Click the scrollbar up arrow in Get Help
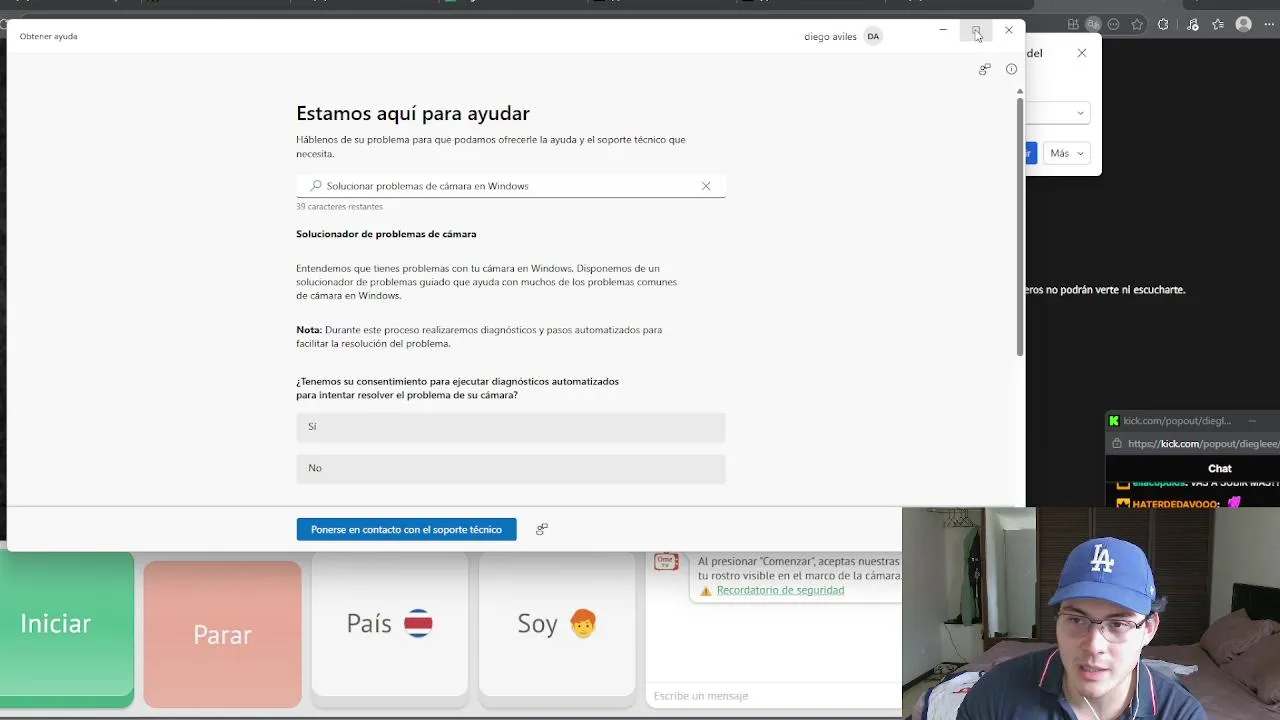1280x720 pixels. coord(1019,91)
